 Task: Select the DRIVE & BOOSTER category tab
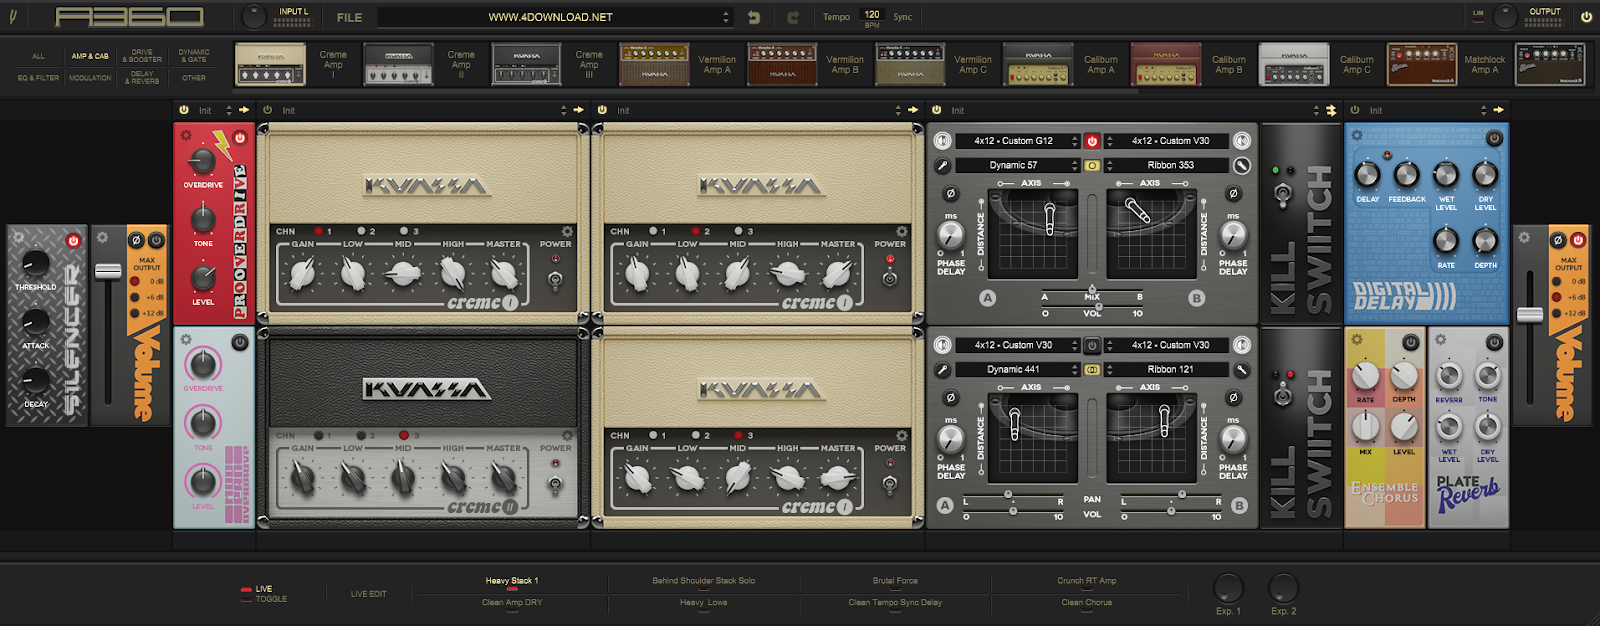[x=142, y=55]
